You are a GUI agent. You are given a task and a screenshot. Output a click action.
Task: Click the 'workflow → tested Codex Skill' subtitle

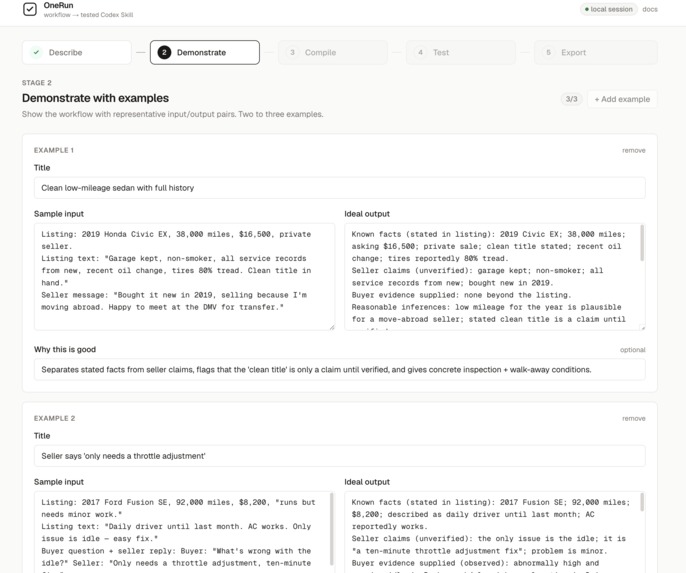[x=88, y=15]
